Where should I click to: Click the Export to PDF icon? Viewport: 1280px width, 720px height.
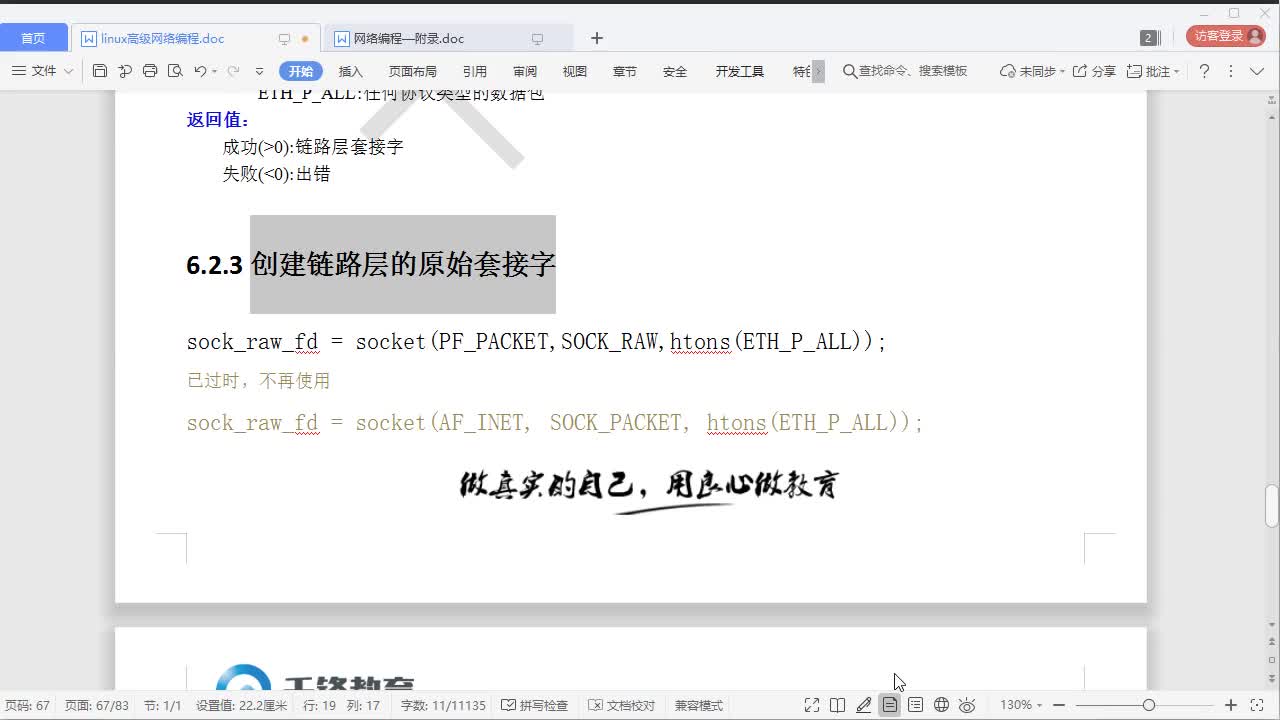[125, 71]
